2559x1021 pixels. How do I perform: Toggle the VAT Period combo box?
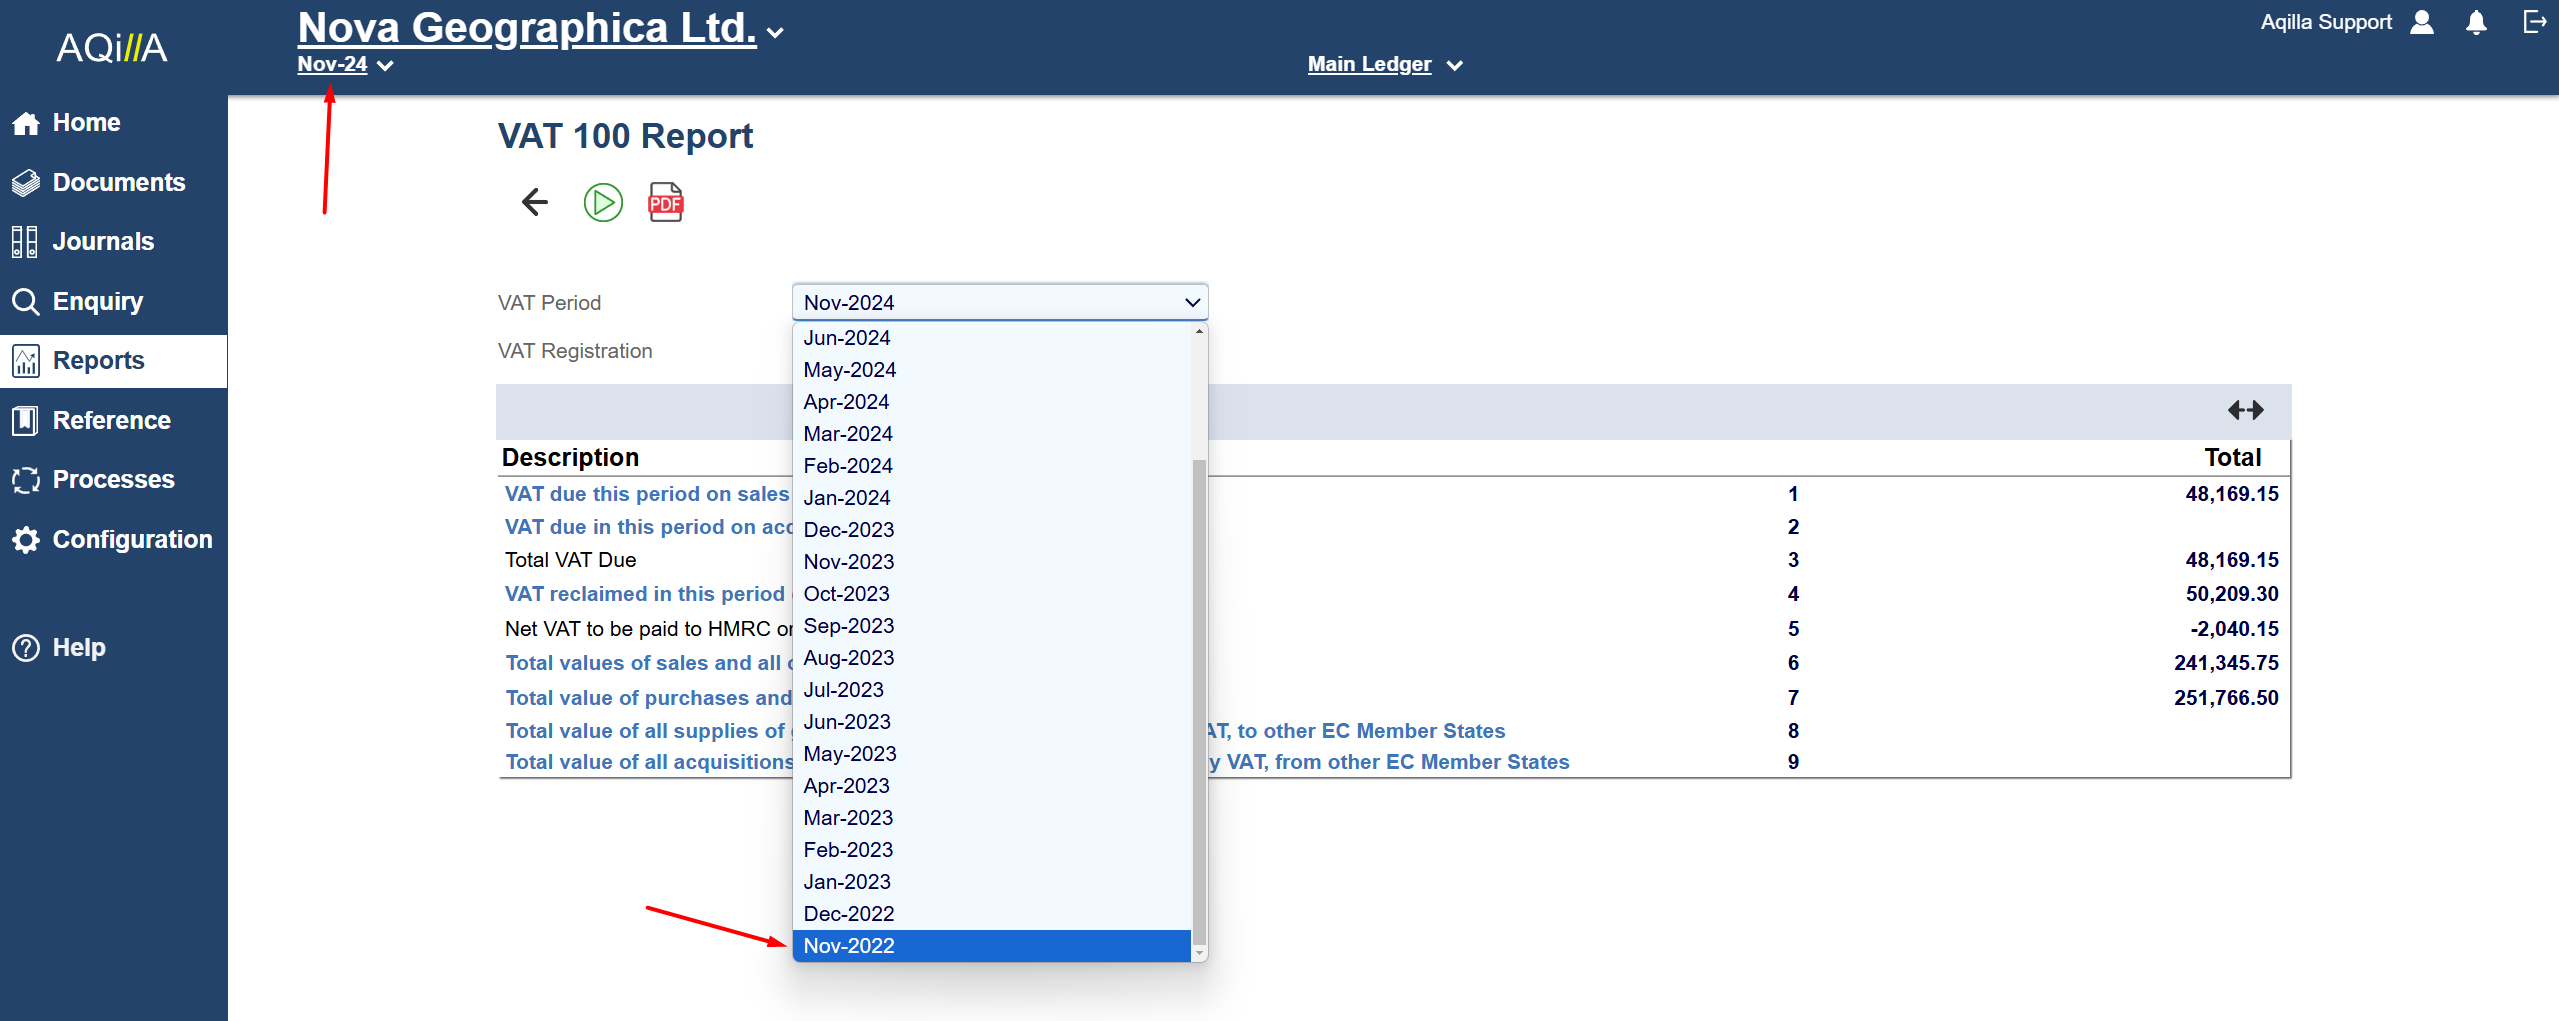pyautogui.click(x=1000, y=302)
